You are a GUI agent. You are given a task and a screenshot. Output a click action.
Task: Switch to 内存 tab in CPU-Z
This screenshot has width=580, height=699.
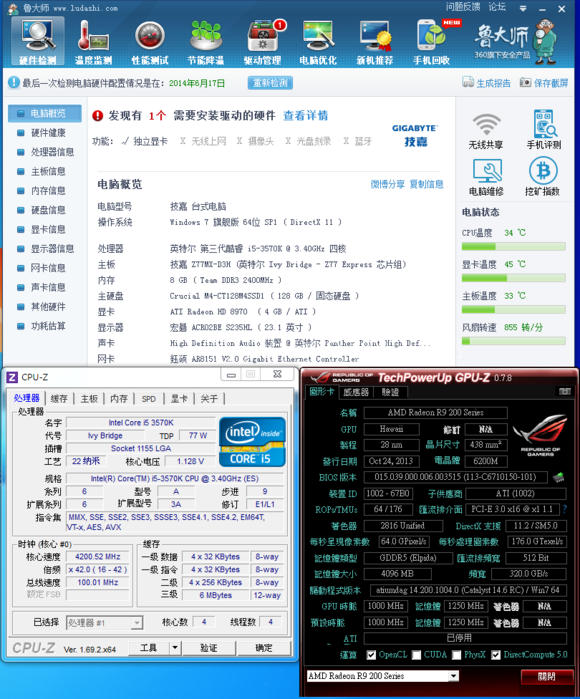(x=119, y=399)
